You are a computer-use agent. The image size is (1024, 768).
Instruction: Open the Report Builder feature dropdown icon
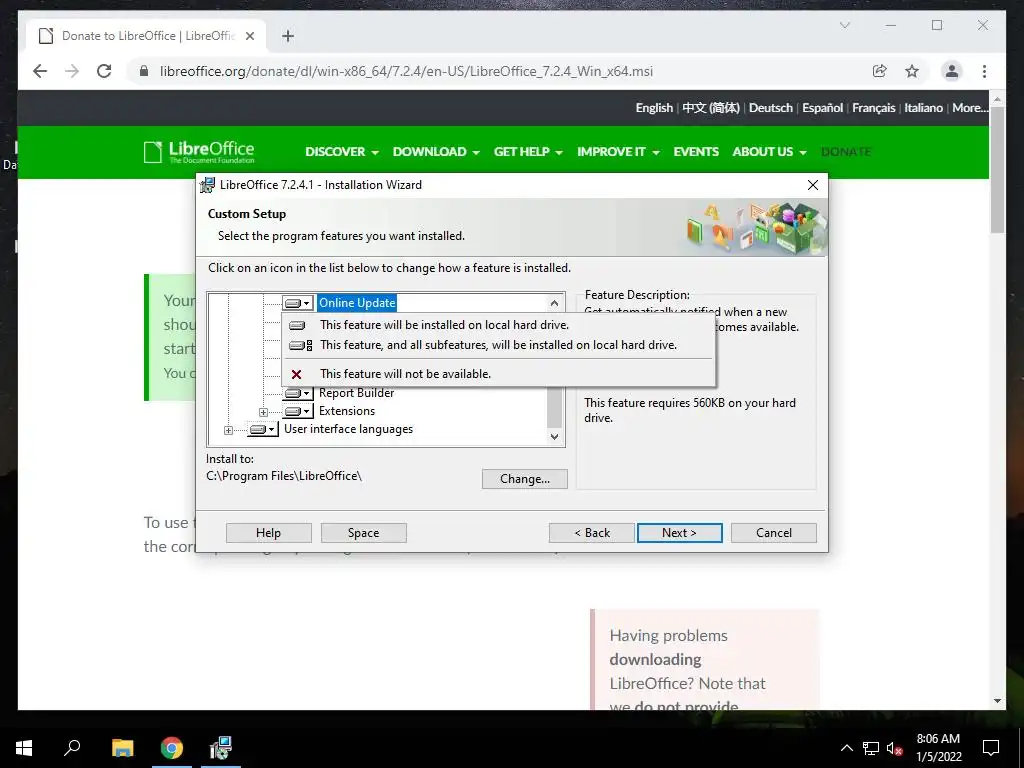298,393
